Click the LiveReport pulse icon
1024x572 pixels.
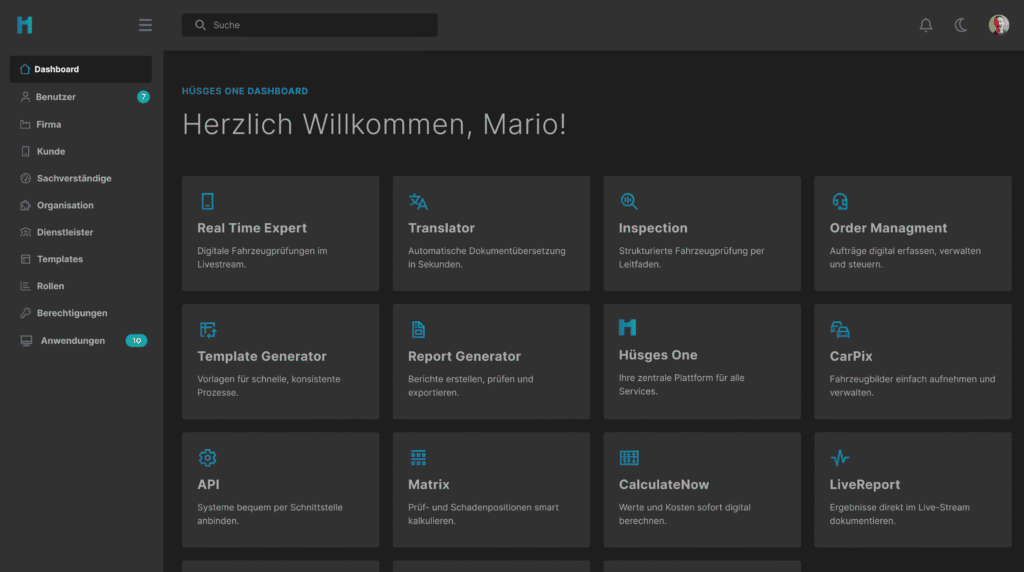tap(840, 458)
